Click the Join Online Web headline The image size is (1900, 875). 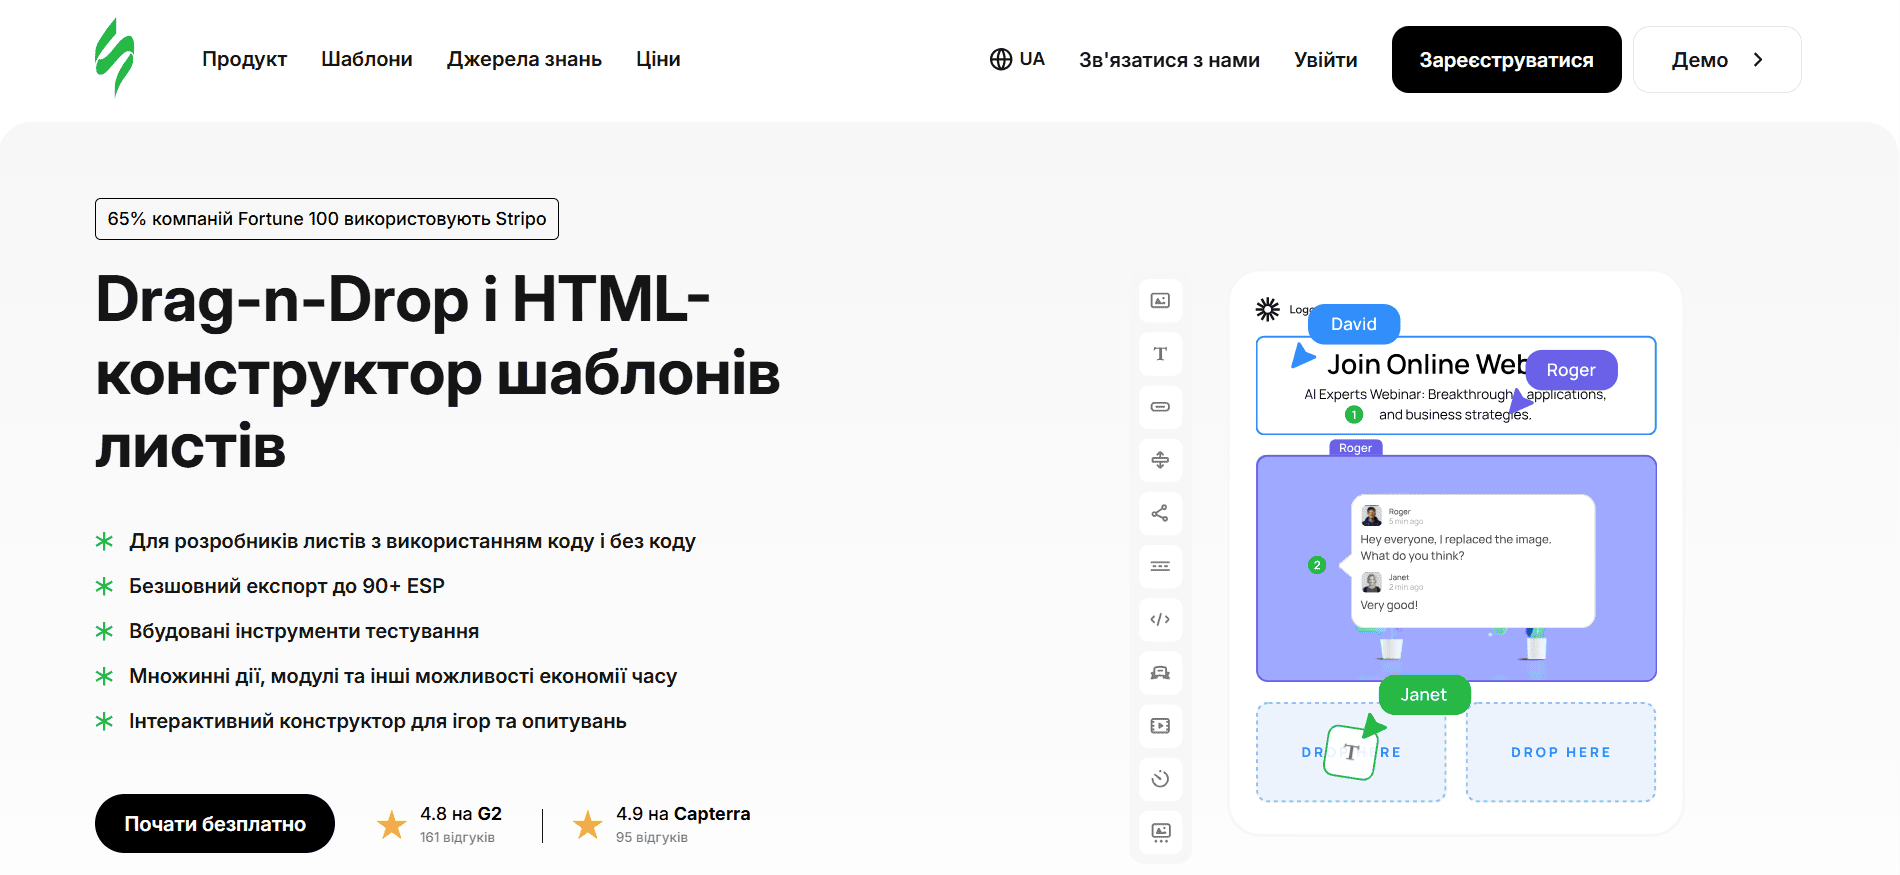pos(1427,364)
